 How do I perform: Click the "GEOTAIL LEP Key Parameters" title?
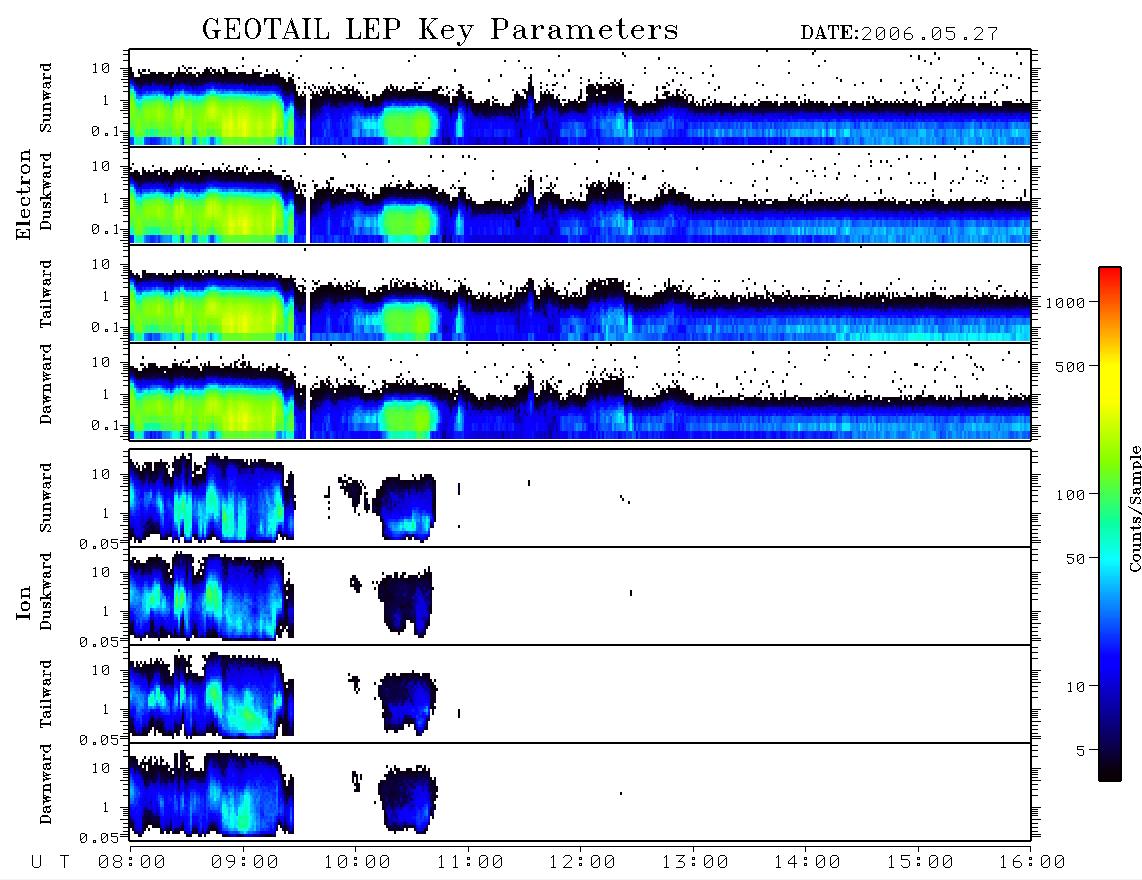440,30
